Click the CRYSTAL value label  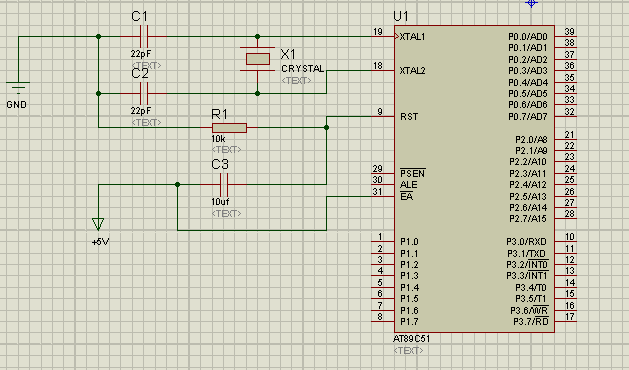coord(302,69)
